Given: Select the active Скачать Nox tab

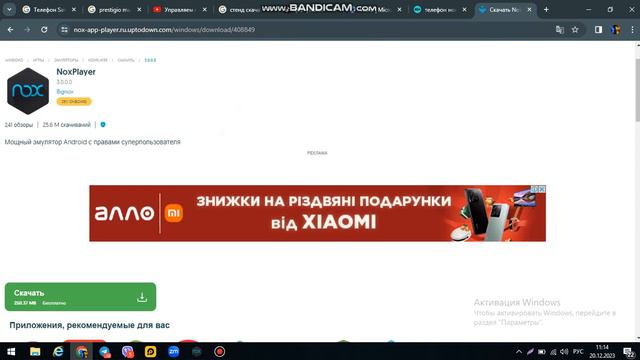Looking at the screenshot, I should [x=506, y=9].
